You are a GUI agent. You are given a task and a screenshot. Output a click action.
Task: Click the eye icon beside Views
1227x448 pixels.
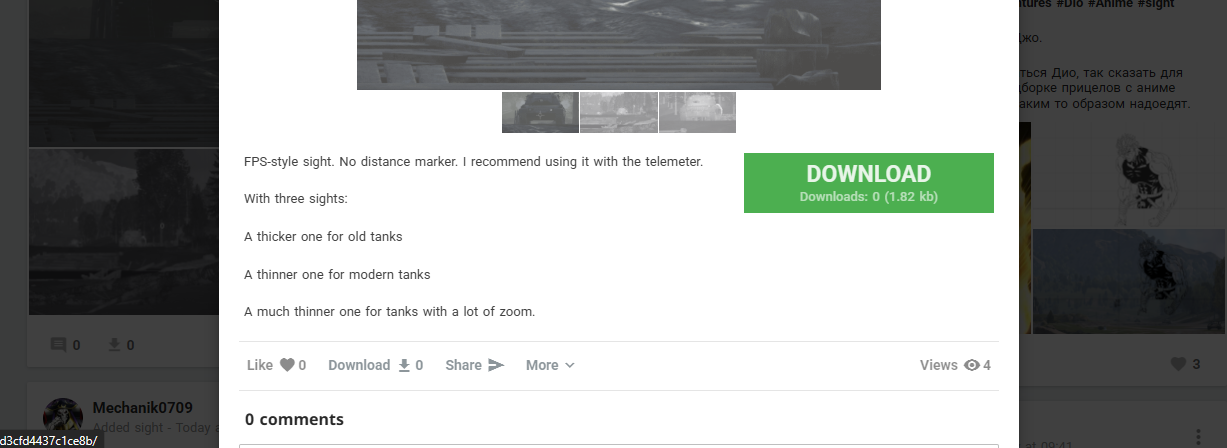coord(972,366)
